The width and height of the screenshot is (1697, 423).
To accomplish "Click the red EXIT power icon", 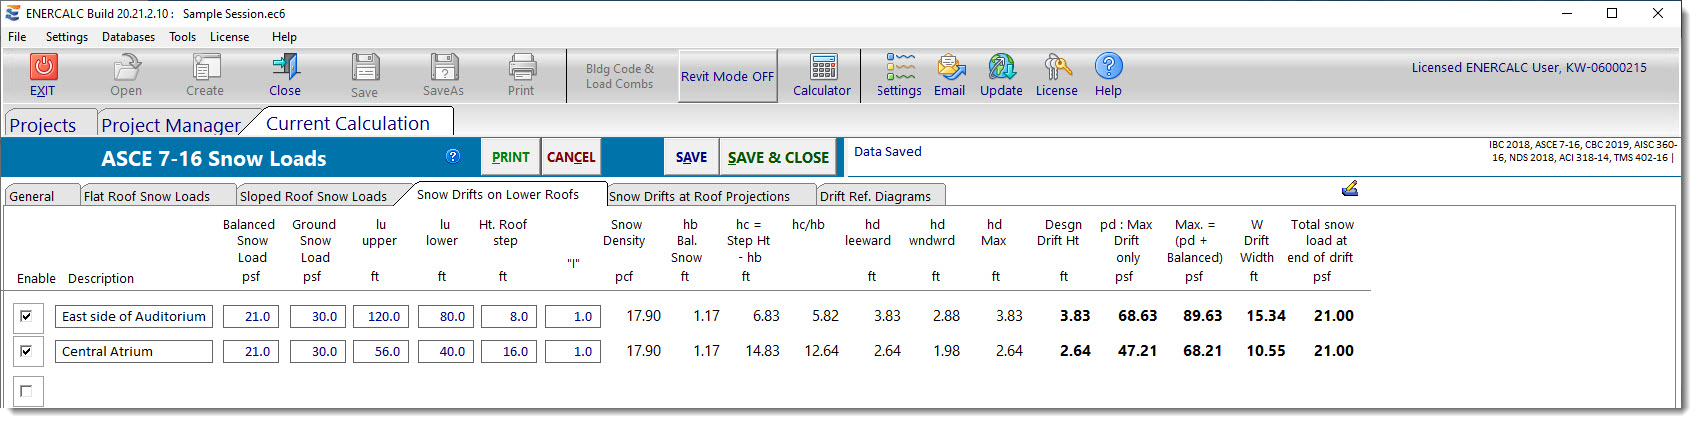I will pyautogui.click(x=42, y=68).
